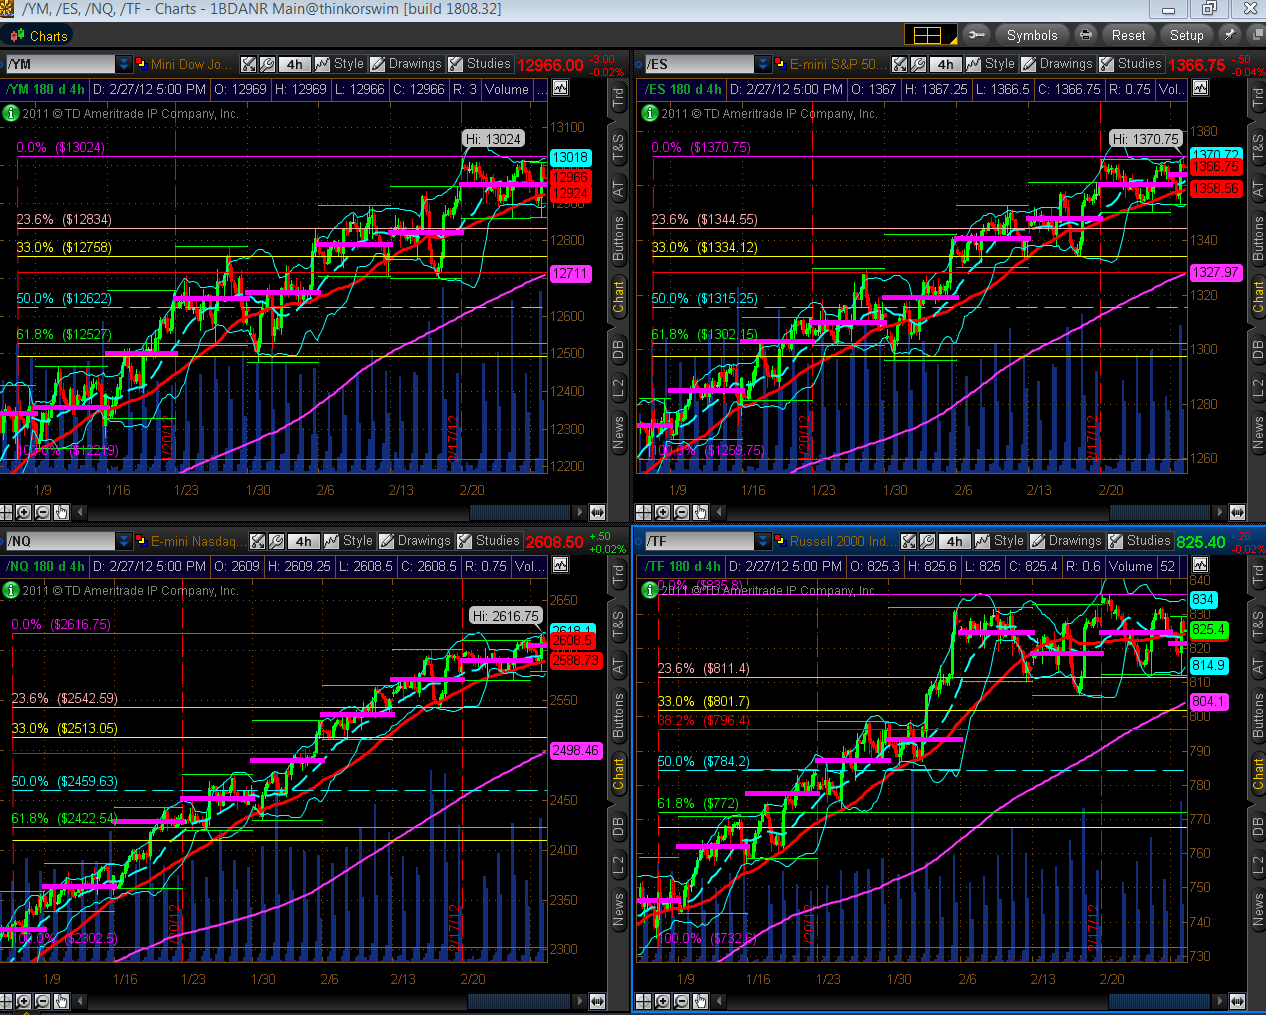Click the share chart icon on /YM chart
The width and height of the screenshot is (1266, 1015).
[x=249, y=64]
